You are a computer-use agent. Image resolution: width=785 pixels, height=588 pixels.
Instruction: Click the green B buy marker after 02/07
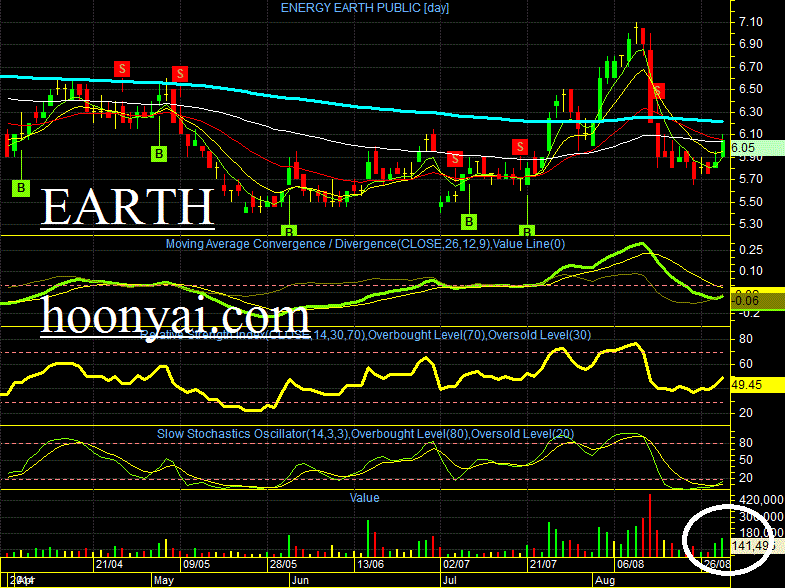point(469,221)
